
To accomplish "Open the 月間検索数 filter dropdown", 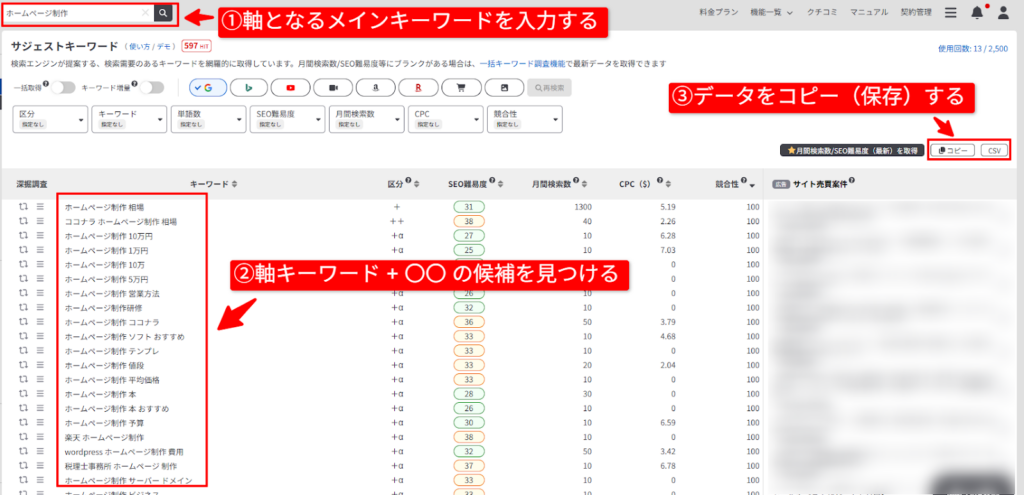I will pos(366,119).
